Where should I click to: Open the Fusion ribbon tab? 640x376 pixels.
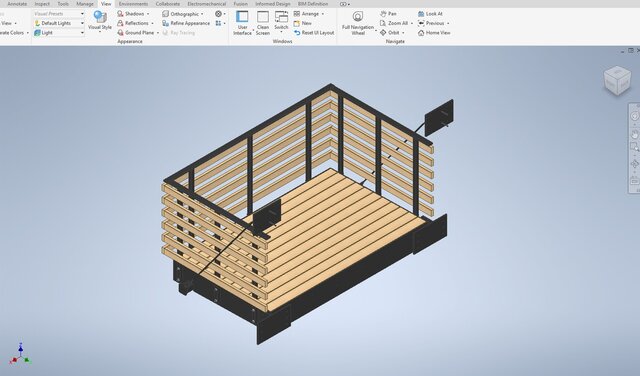point(240,4)
